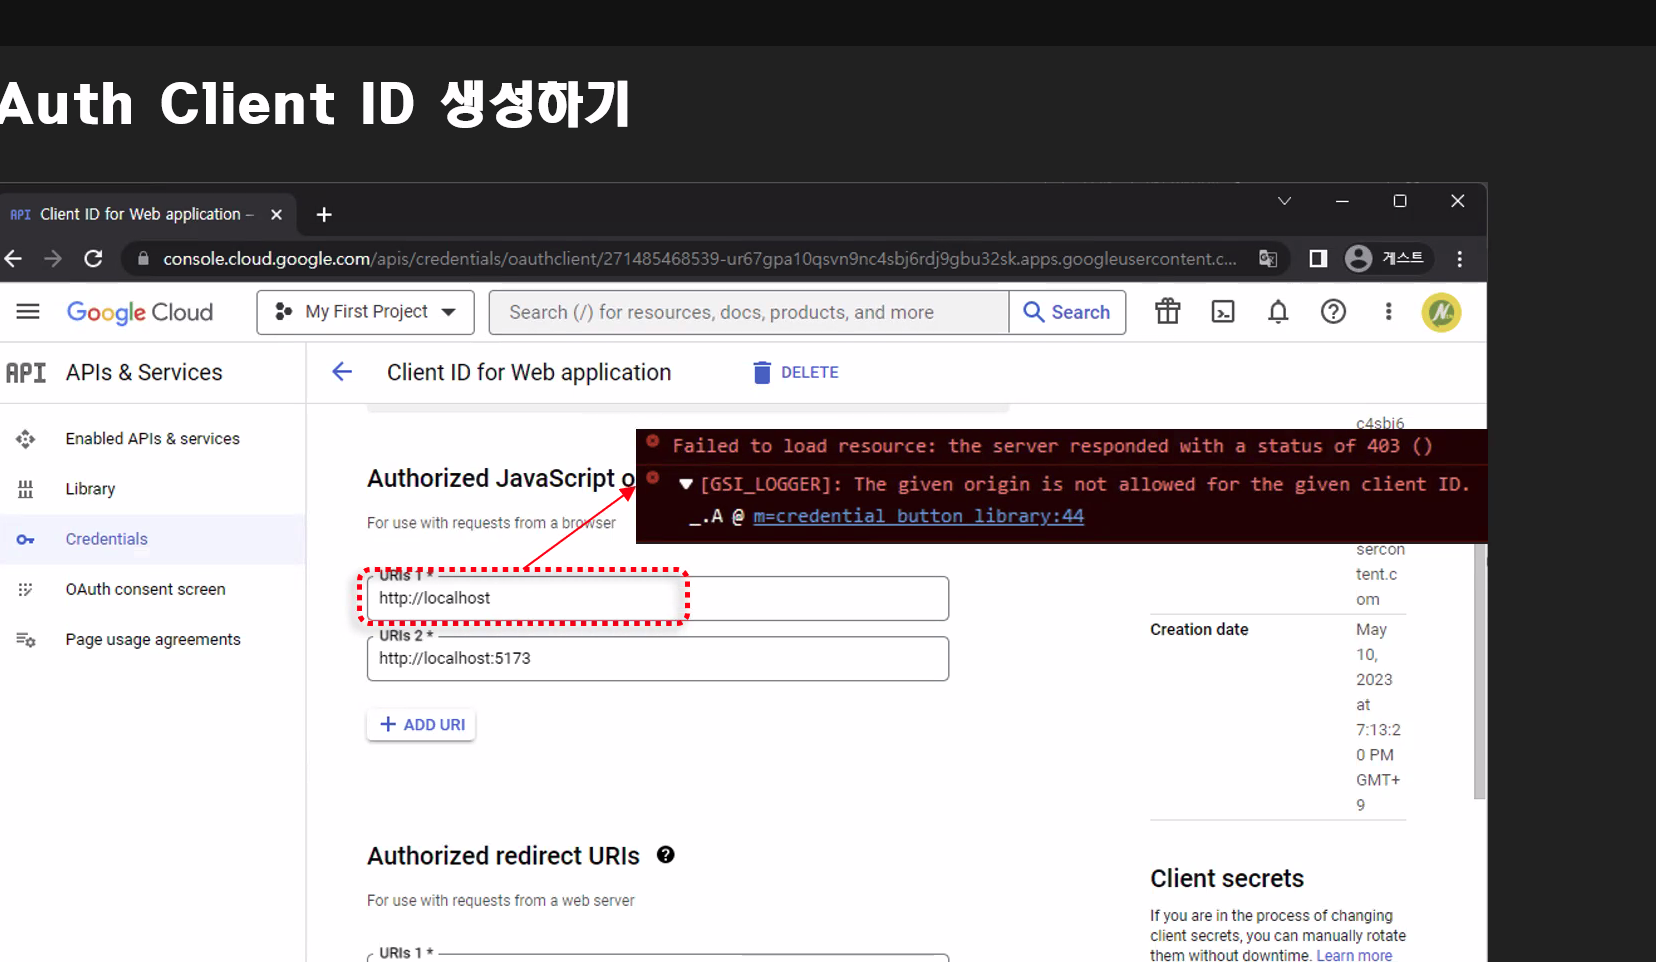Open the My First Project selector
The height and width of the screenshot is (962, 1656).
pyautogui.click(x=364, y=312)
